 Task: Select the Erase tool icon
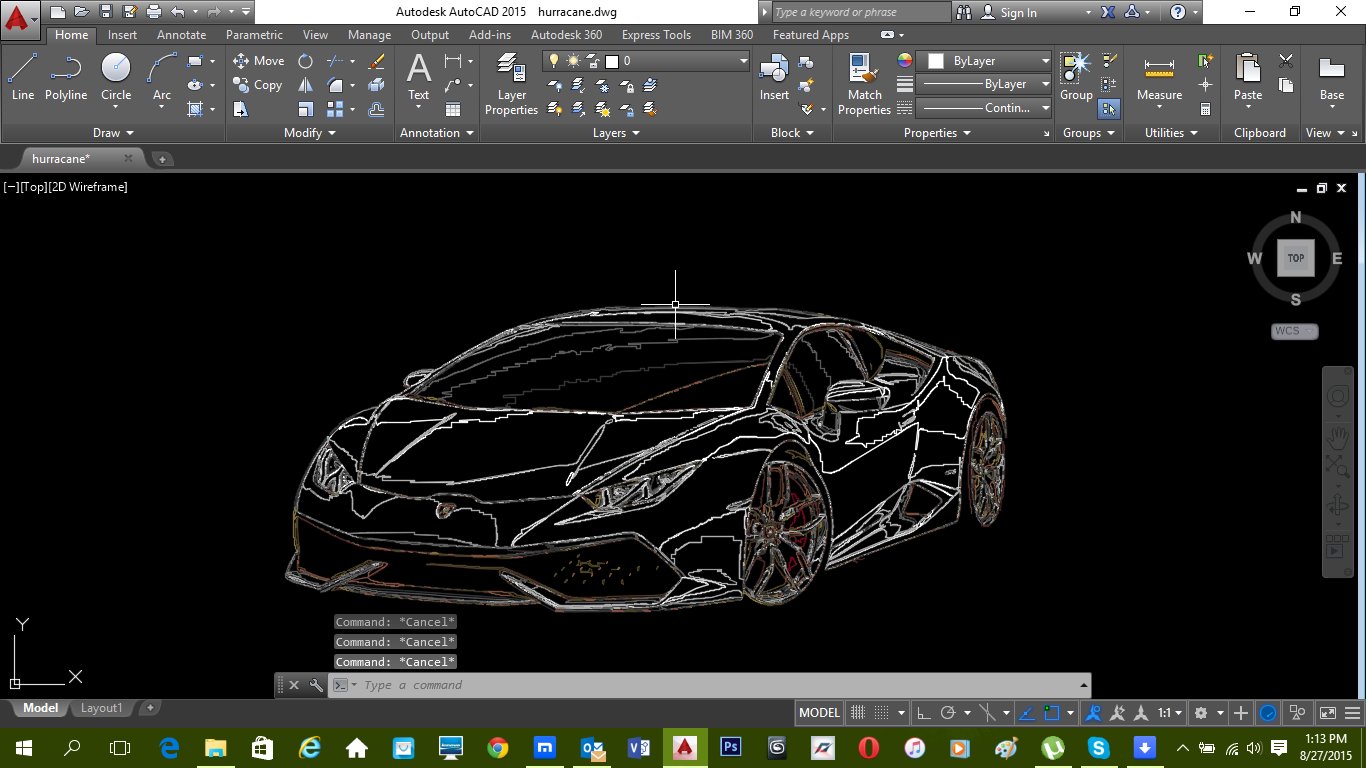pyautogui.click(x=377, y=61)
